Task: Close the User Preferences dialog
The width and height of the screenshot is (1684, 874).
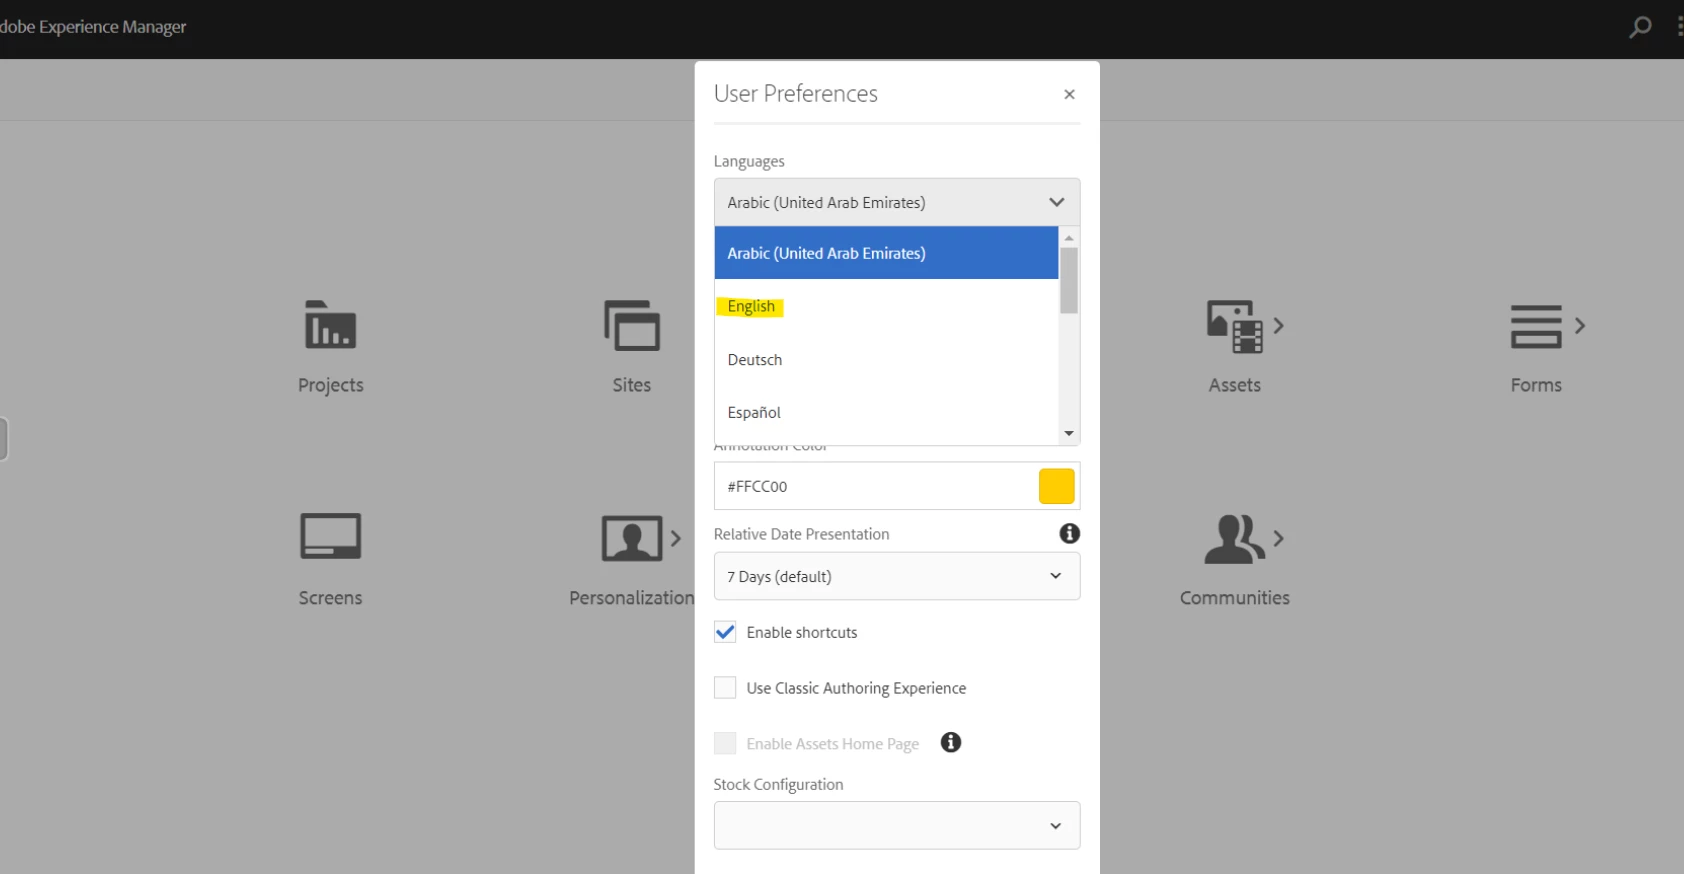Action: (x=1069, y=94)
